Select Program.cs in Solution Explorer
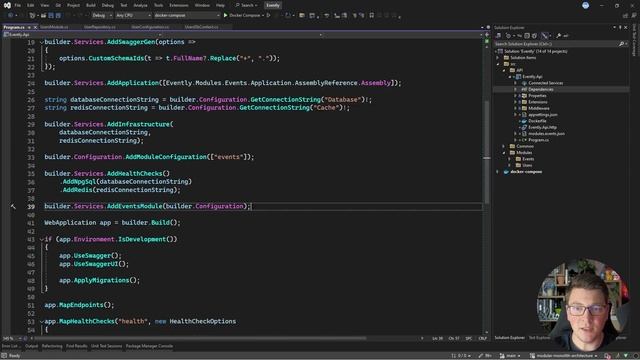The height and width of the screenshot is (360, 640). pos(538,140)
